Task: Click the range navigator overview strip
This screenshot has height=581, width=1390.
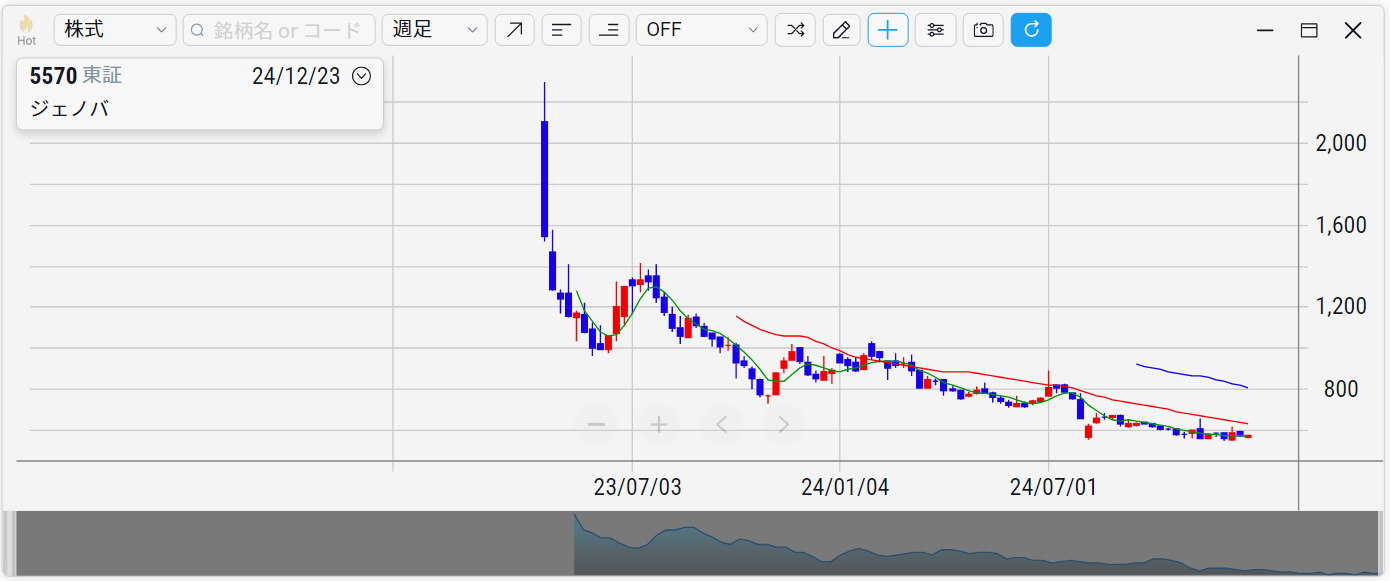Action: (695, 544)
